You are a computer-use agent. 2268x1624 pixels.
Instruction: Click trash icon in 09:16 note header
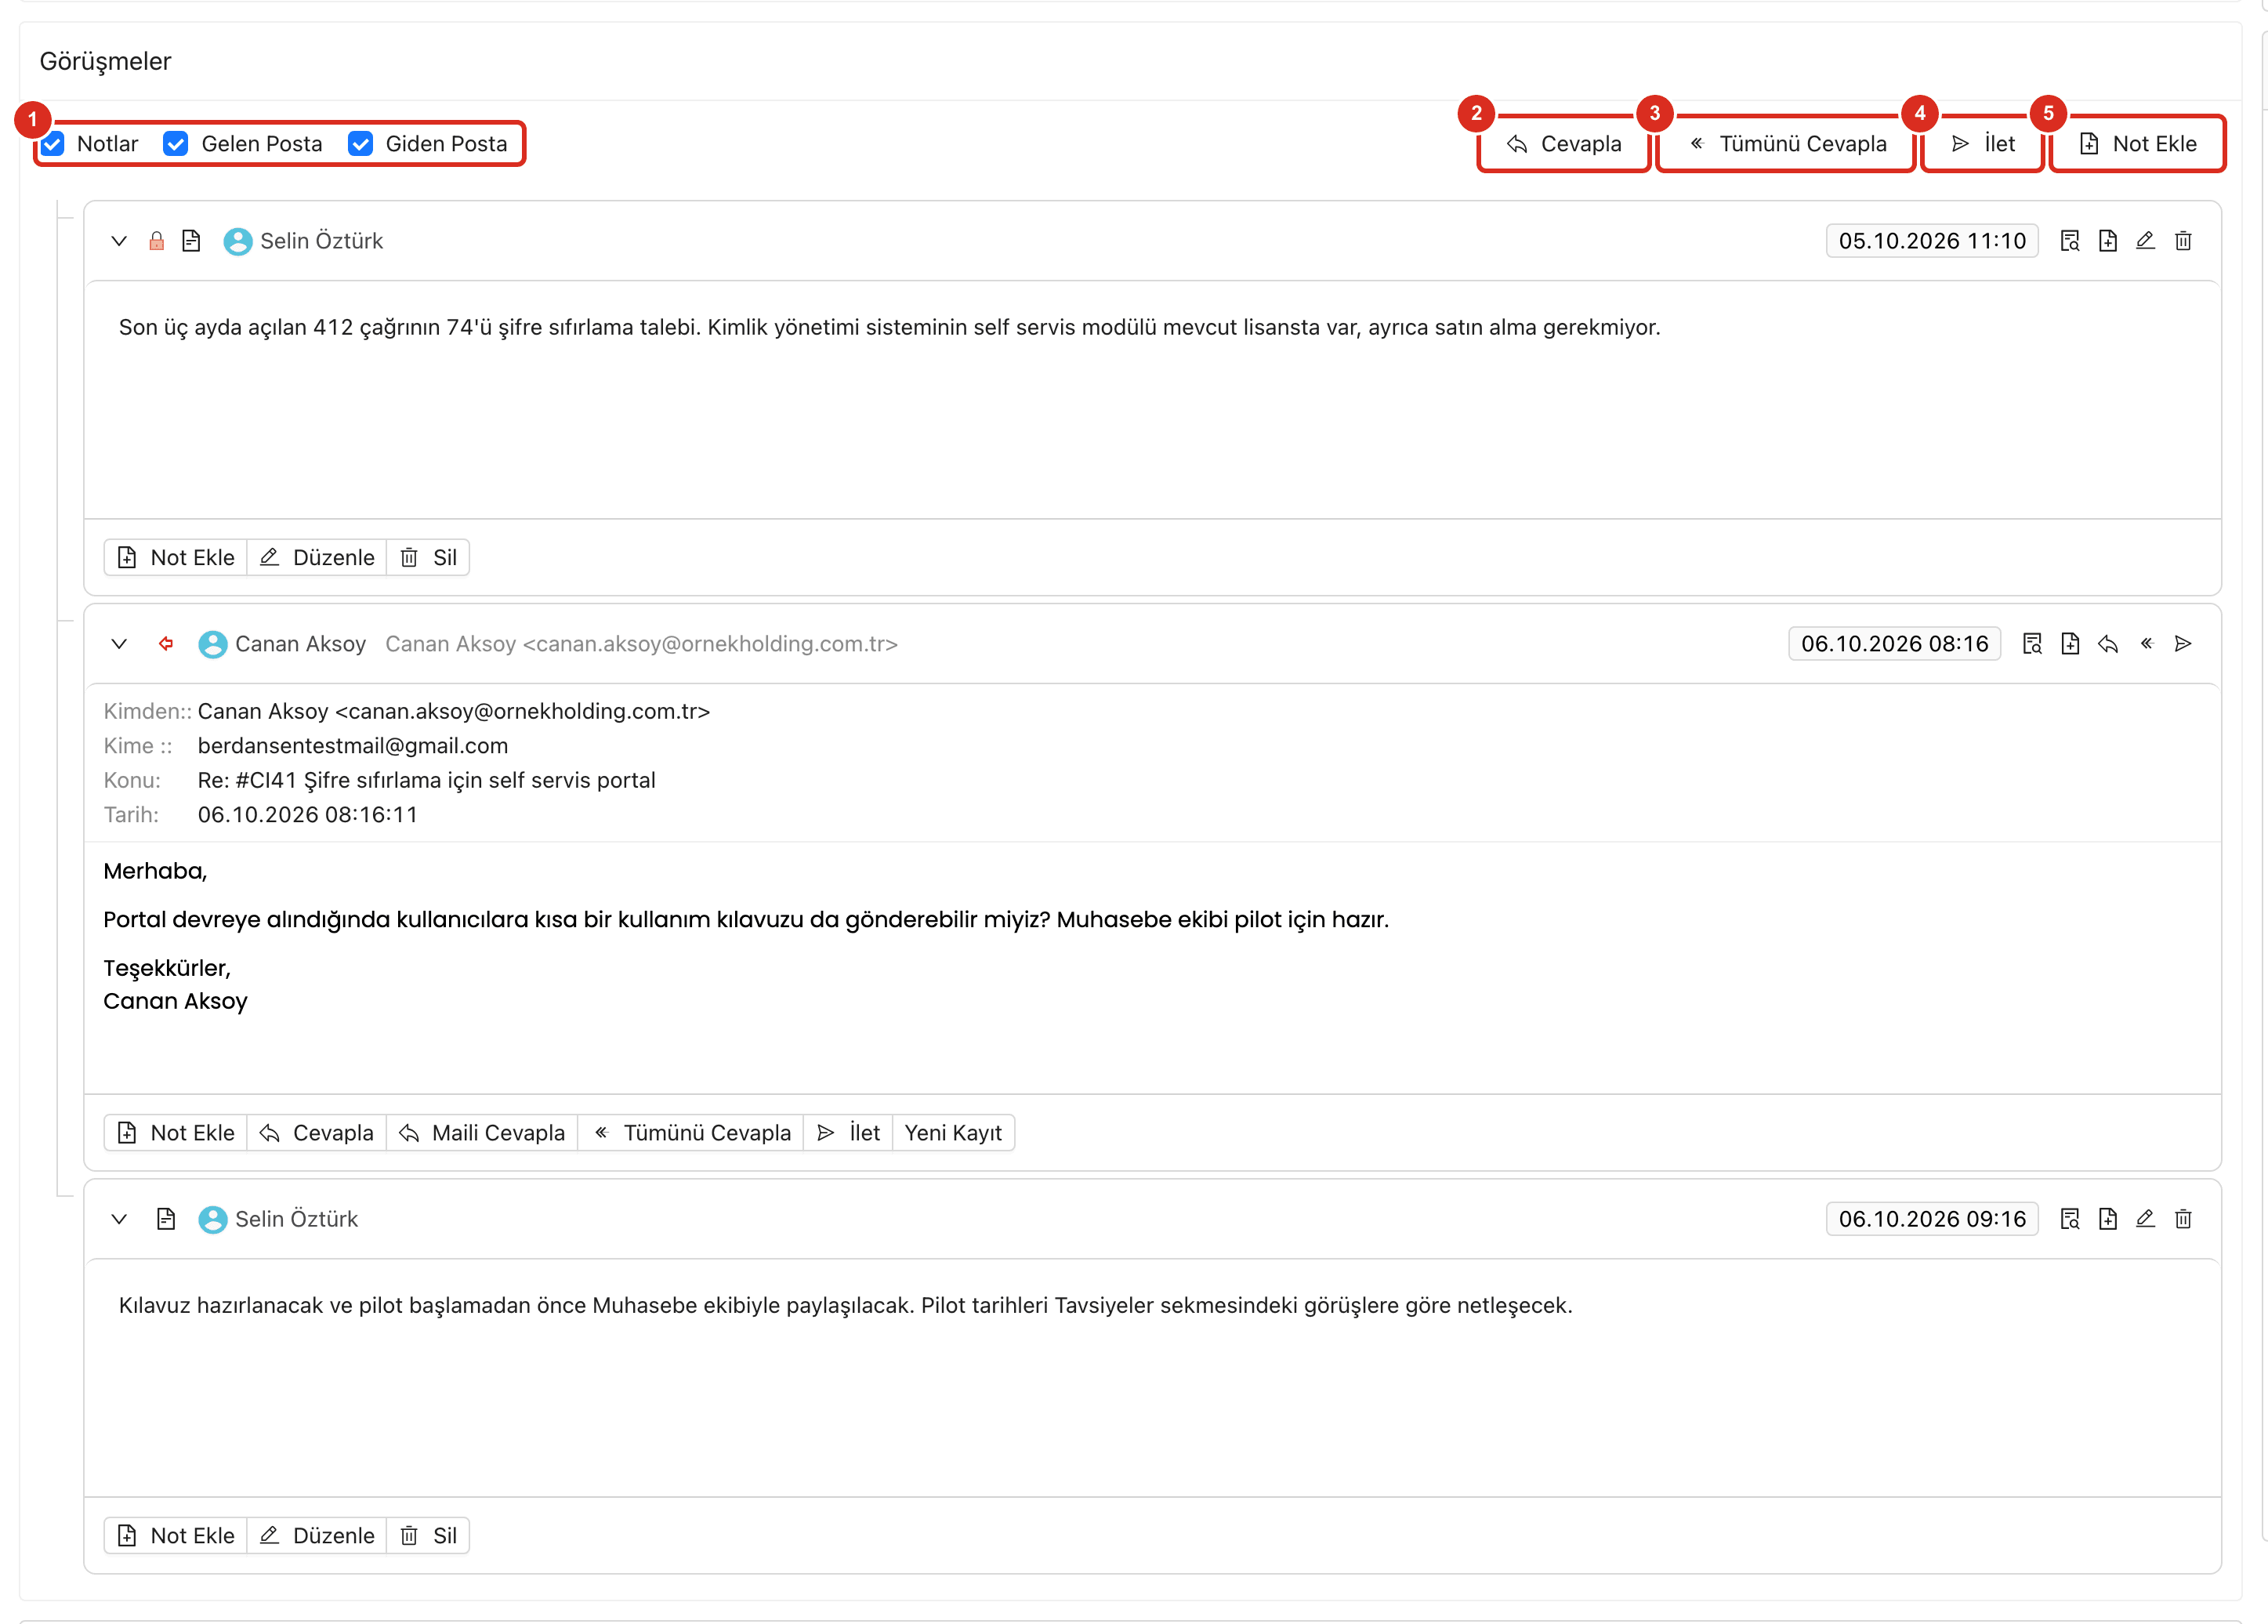pos(2183,1219)
